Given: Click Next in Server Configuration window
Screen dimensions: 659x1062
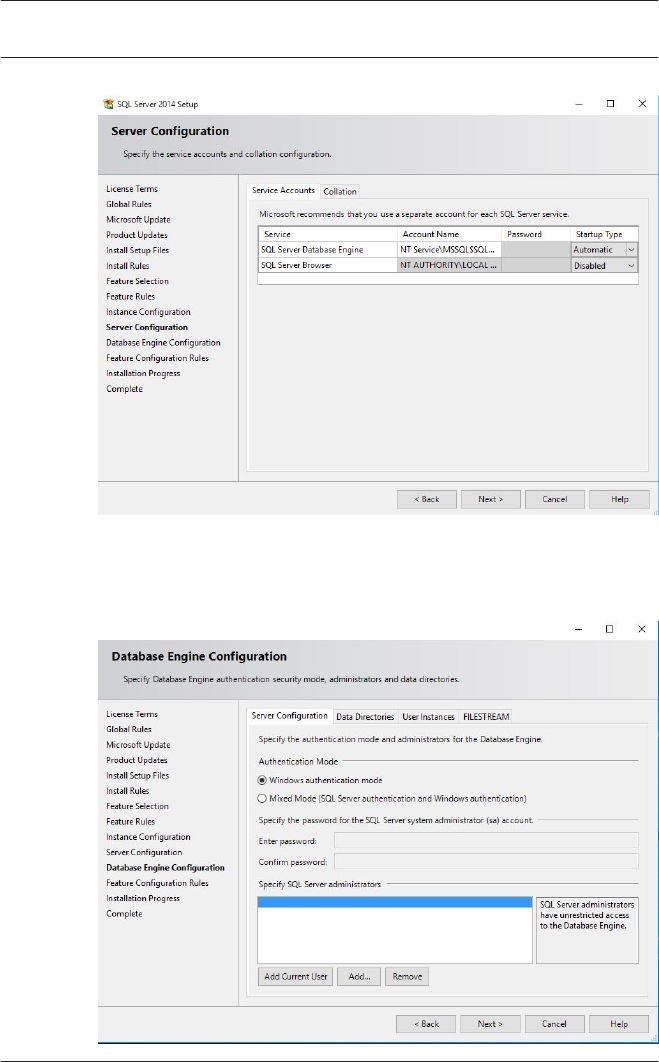Looking at the screenshot, I should pos(490,499).
